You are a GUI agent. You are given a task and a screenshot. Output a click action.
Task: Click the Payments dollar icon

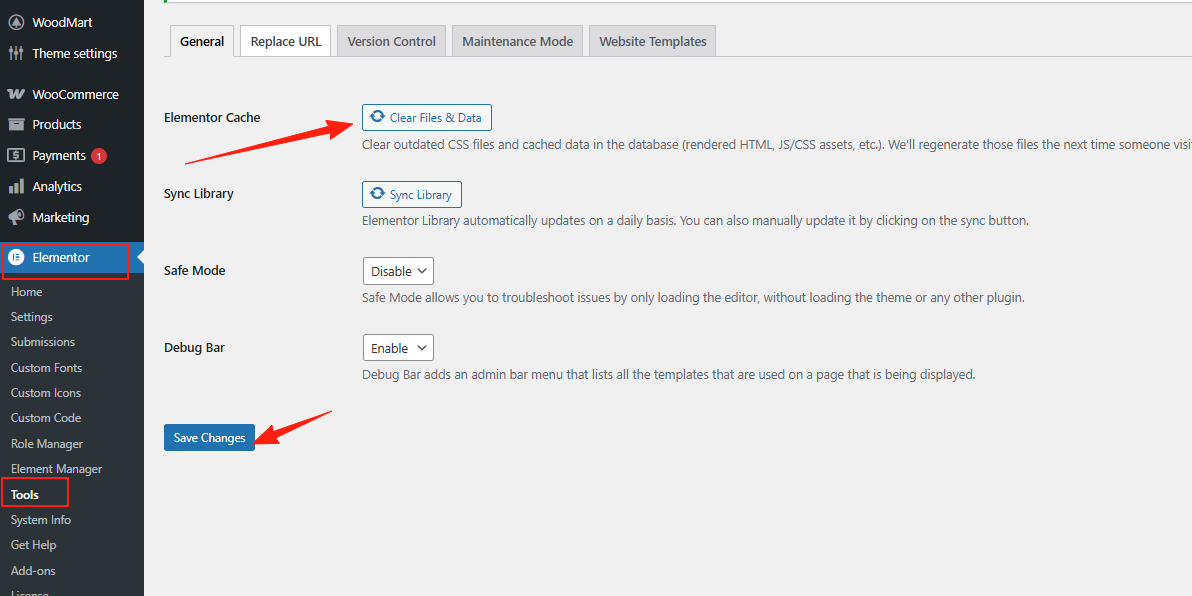[x=16, y=155]
